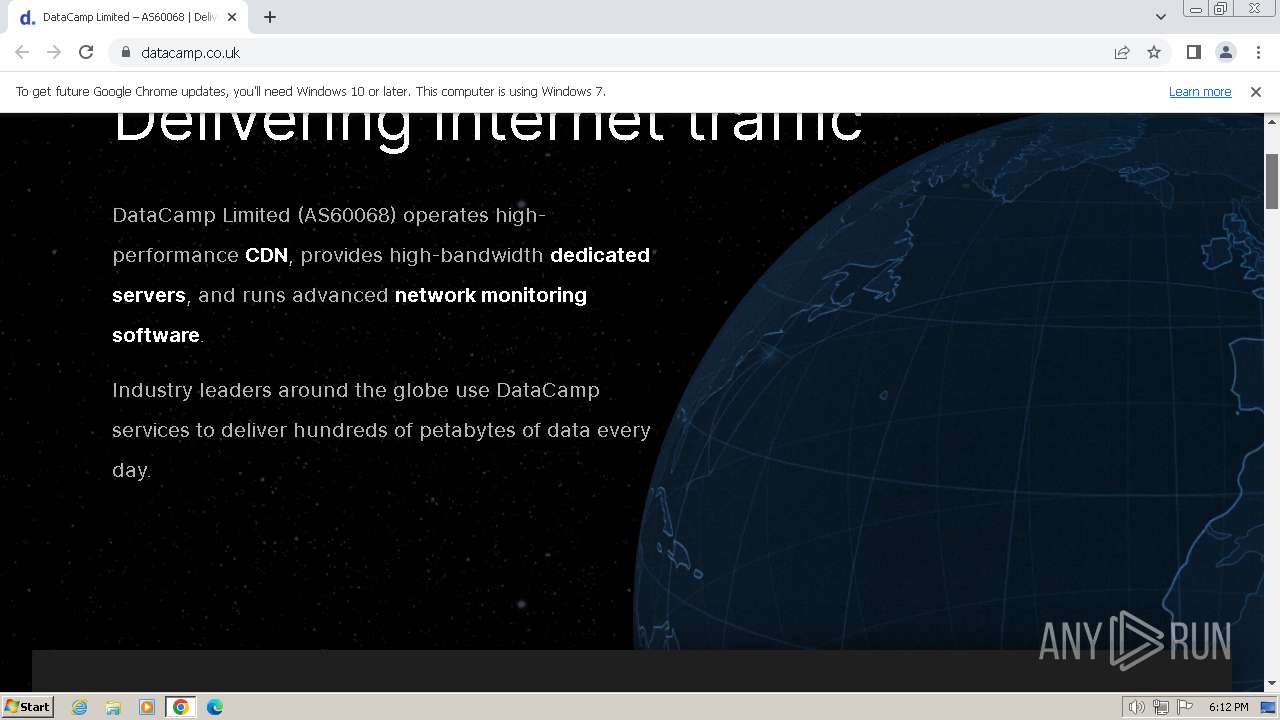Open Chrome three-dot menu
The width and height of the screenshot is (1280, 720).
pos(1258,52)
